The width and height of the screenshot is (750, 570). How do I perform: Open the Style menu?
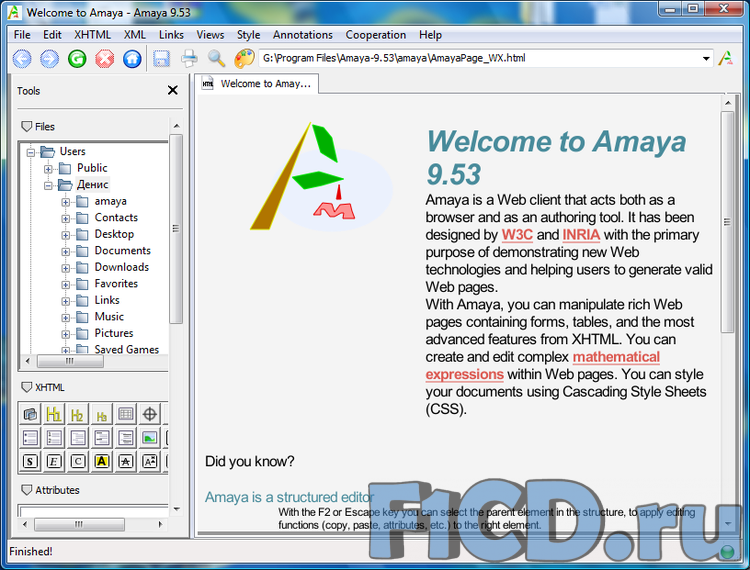(249, 35)
